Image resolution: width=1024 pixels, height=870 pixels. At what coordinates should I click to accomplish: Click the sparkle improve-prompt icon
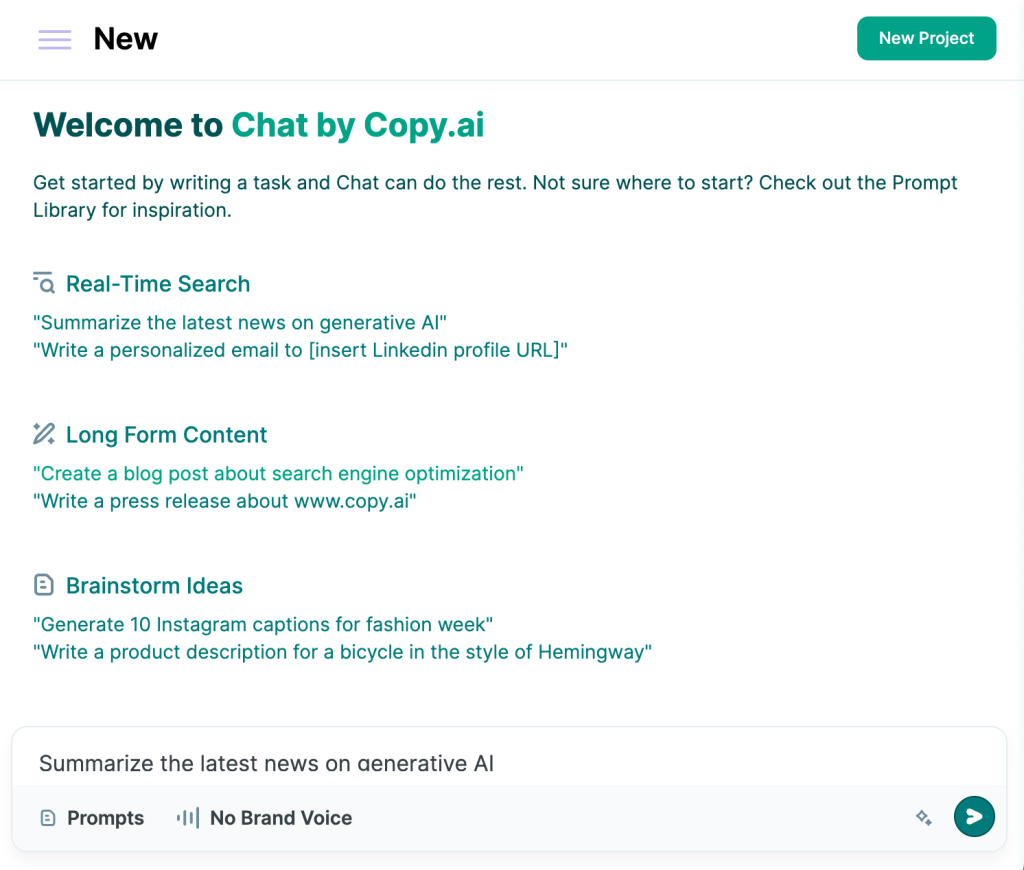(x=924, y=818)
